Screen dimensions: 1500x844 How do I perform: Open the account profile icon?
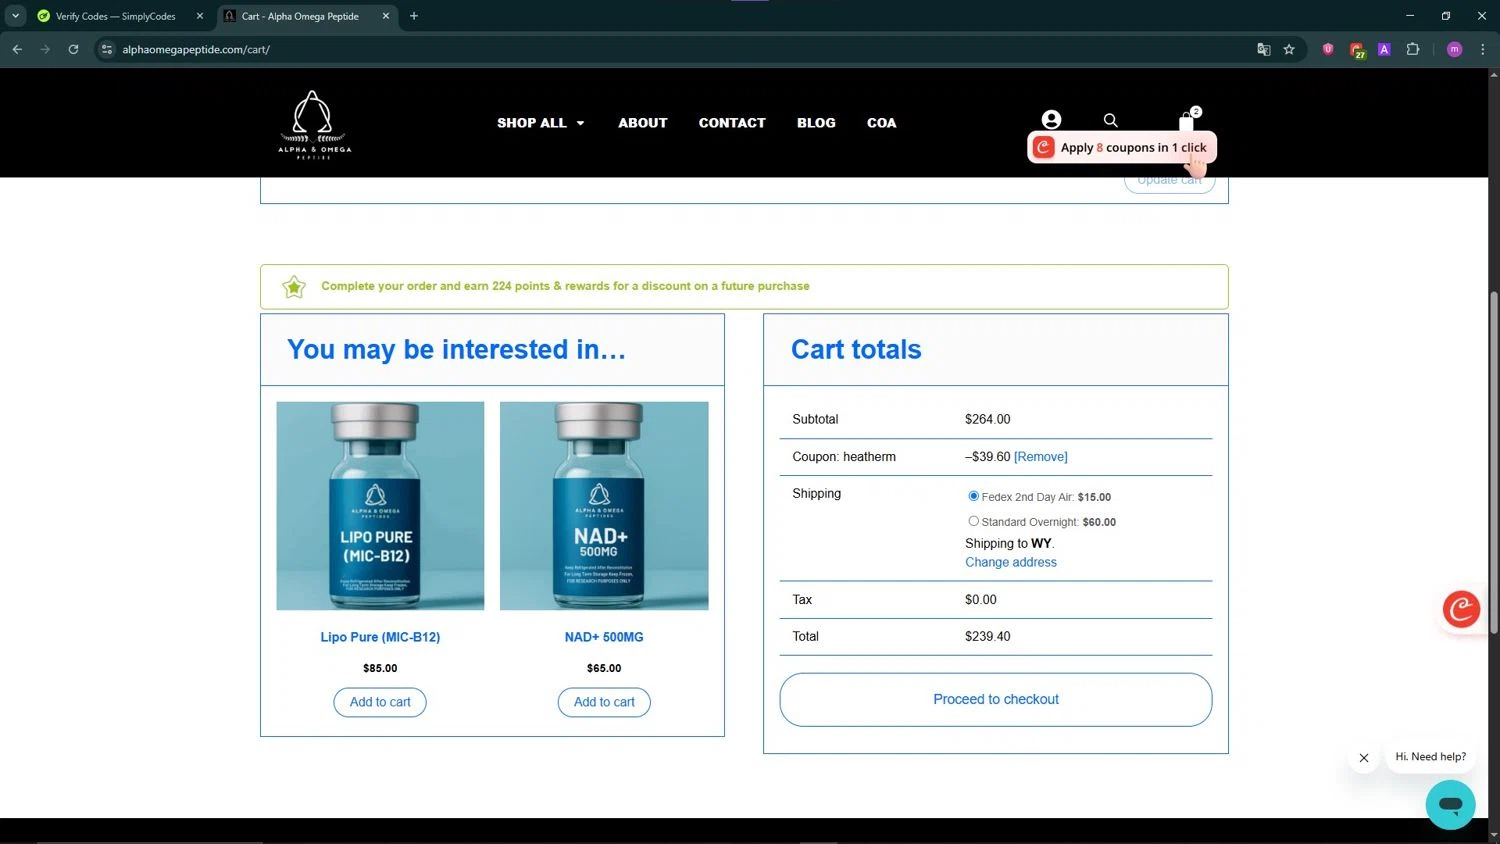coord(1051,120)
